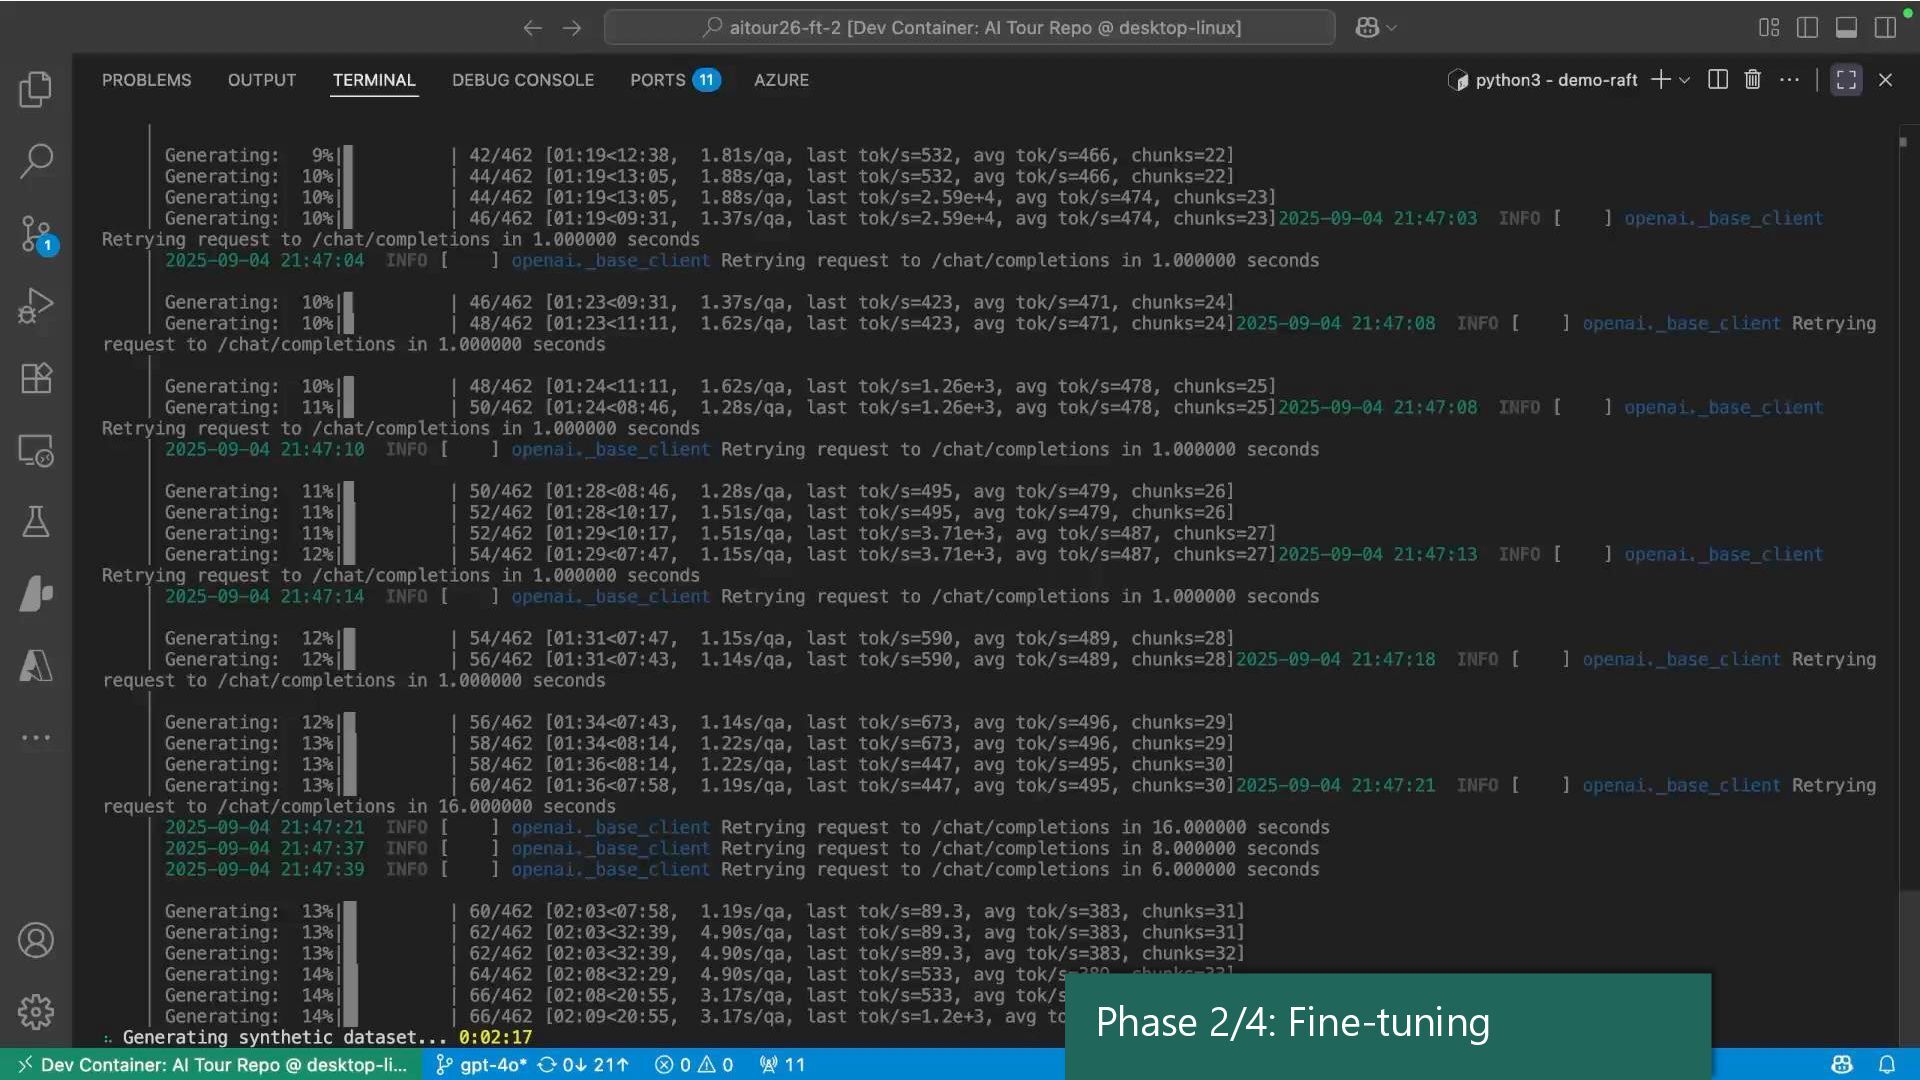
Task: Open the Explorer view in activity bar
Action: pyautogui.click(x=36, y=90)
